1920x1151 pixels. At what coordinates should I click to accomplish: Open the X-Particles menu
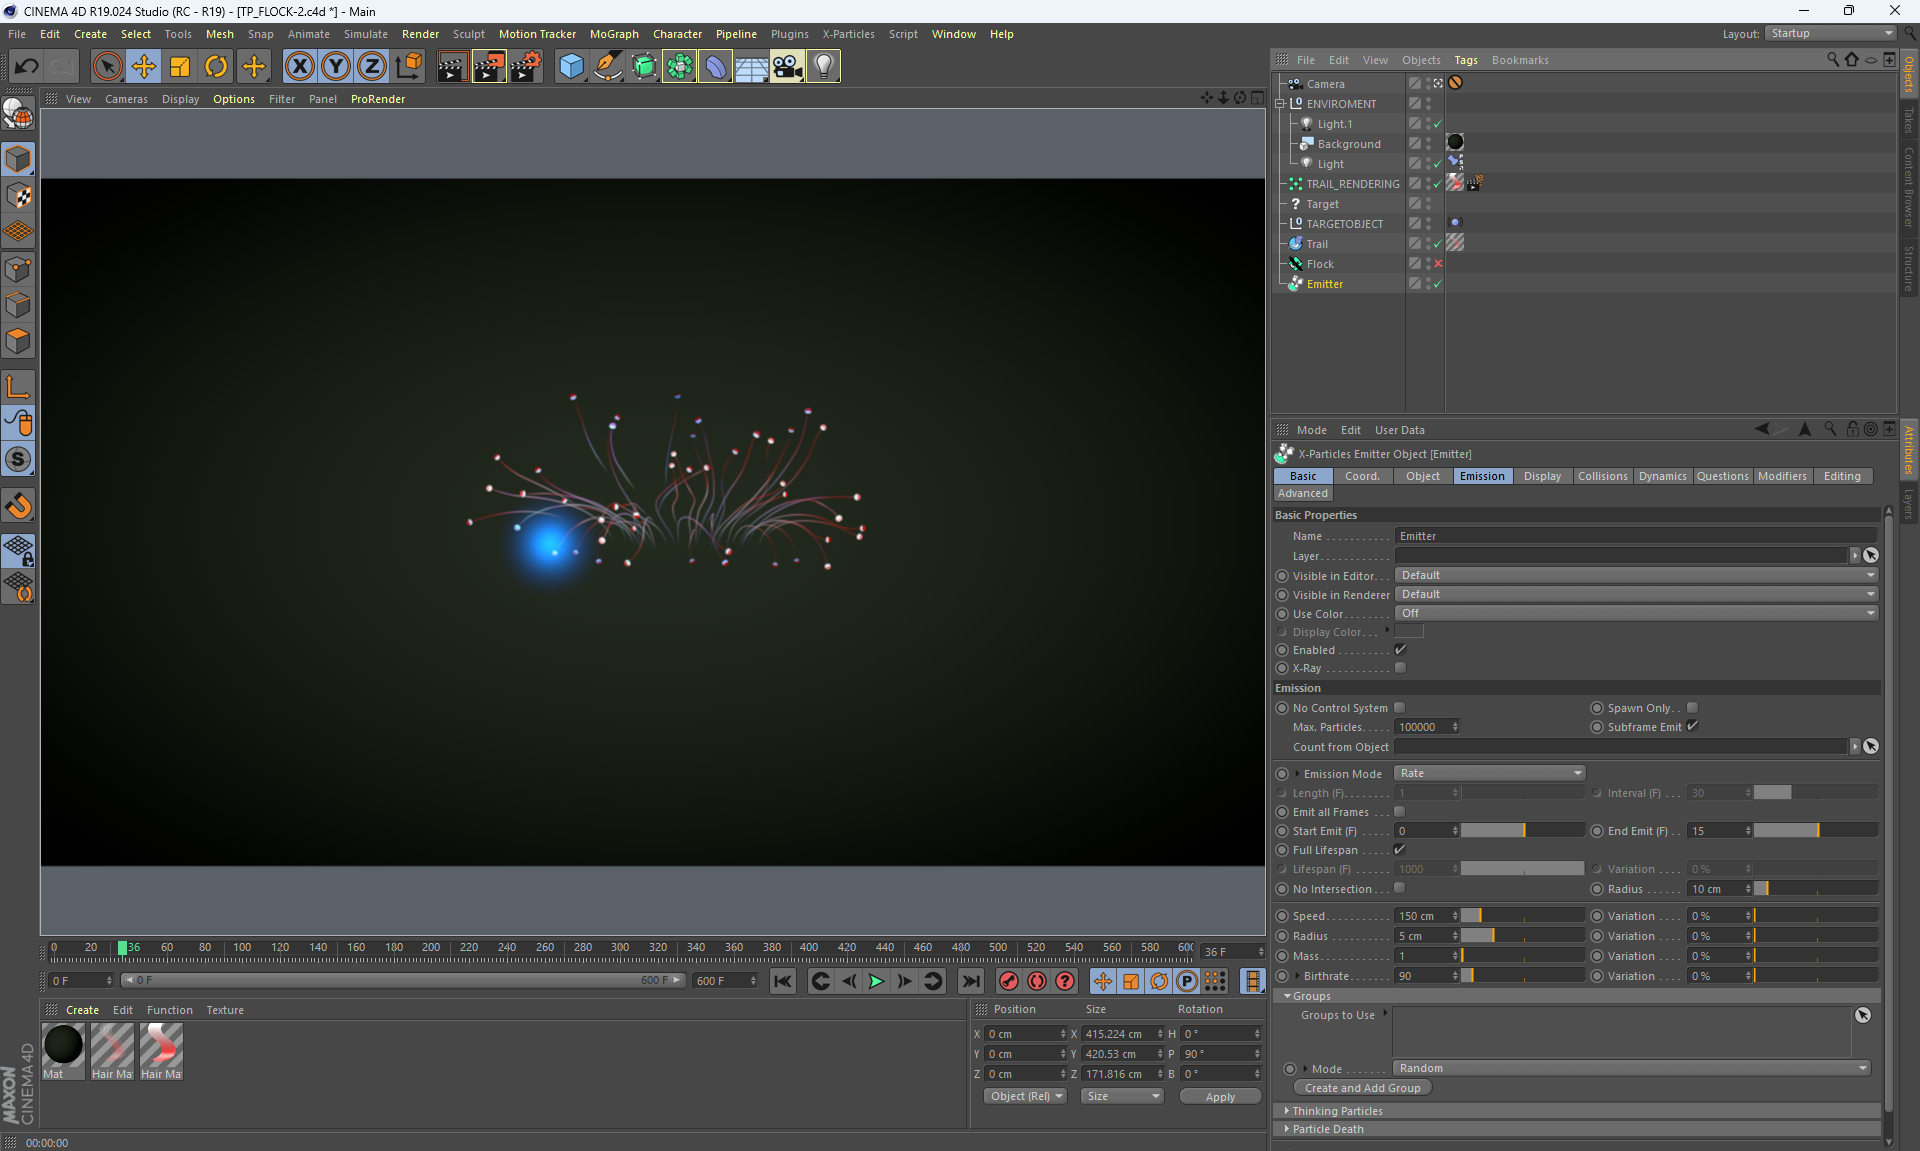click(848, 34)
